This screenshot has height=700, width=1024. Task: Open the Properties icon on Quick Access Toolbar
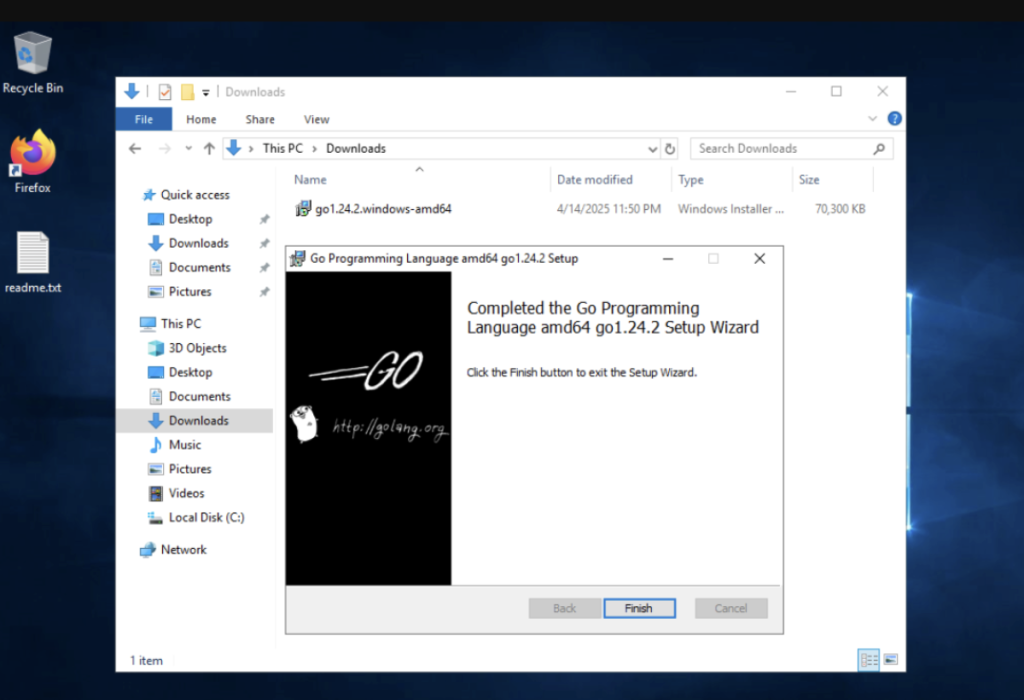(164, 91)
